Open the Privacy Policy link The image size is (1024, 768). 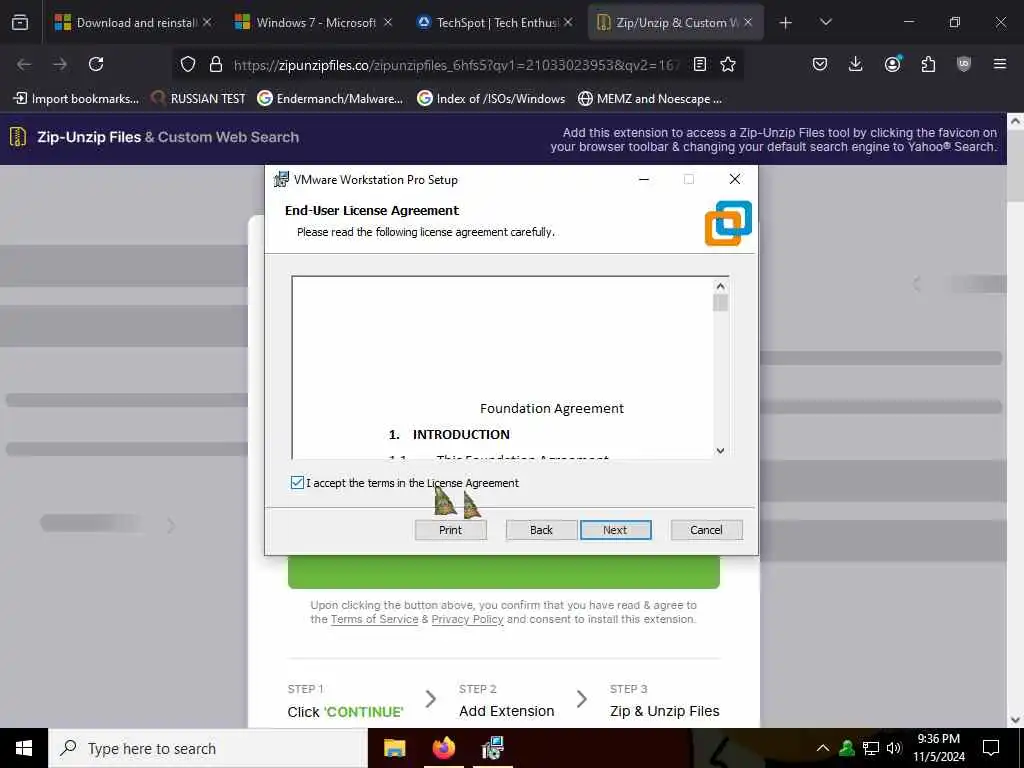(468, 619)
